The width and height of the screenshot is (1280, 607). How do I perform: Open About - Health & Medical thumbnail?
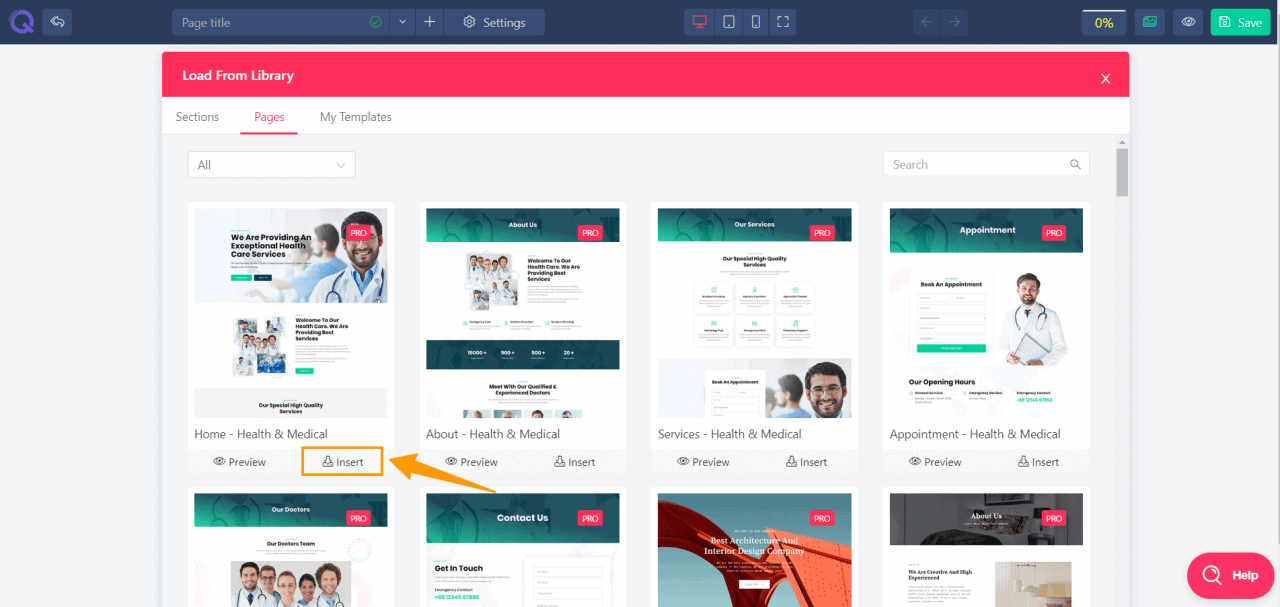coord(523,313)
